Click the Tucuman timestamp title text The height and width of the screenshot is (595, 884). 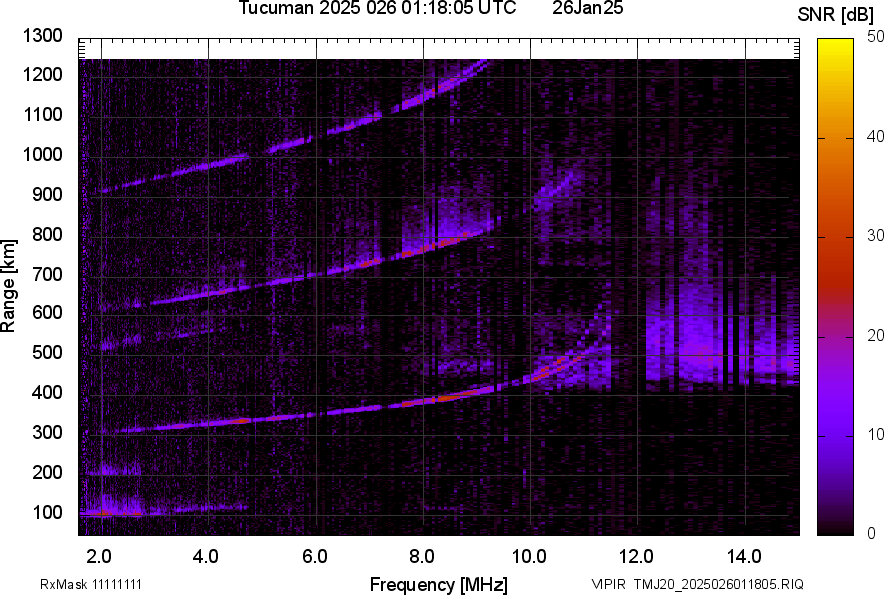pos(377,9)
